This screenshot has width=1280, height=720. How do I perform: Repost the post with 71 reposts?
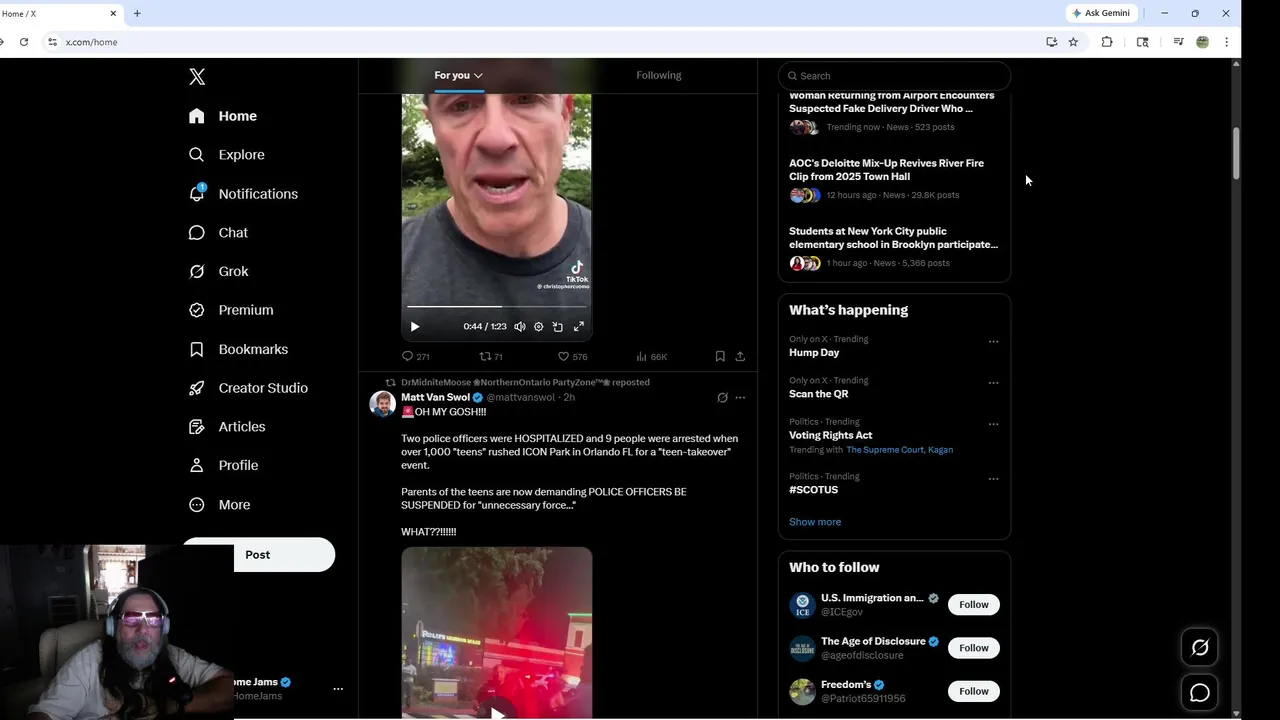coord(491,356)
